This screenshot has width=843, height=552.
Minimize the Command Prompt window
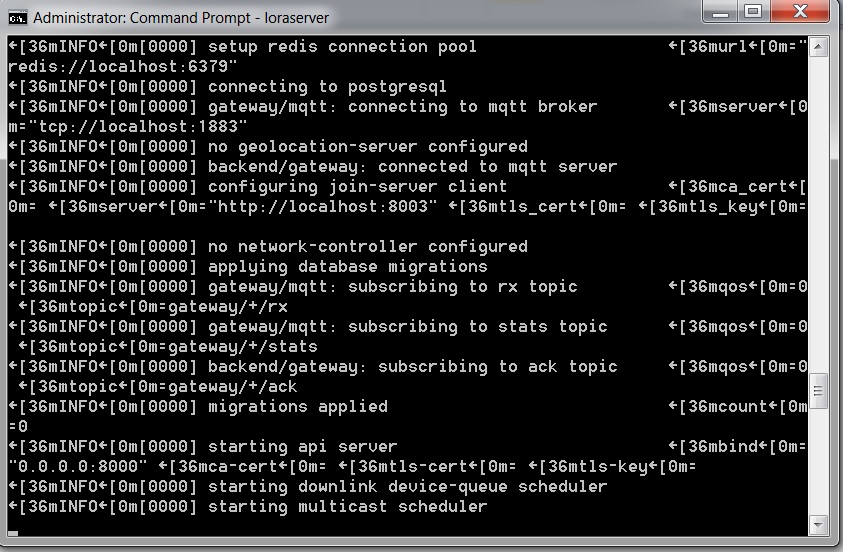point(720,12)
